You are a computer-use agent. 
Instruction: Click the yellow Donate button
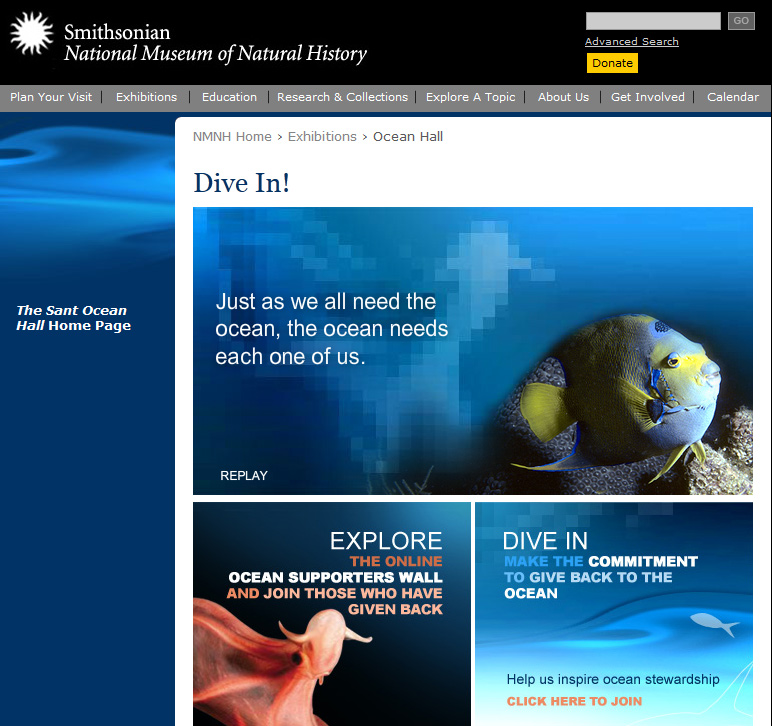point(612,63)
